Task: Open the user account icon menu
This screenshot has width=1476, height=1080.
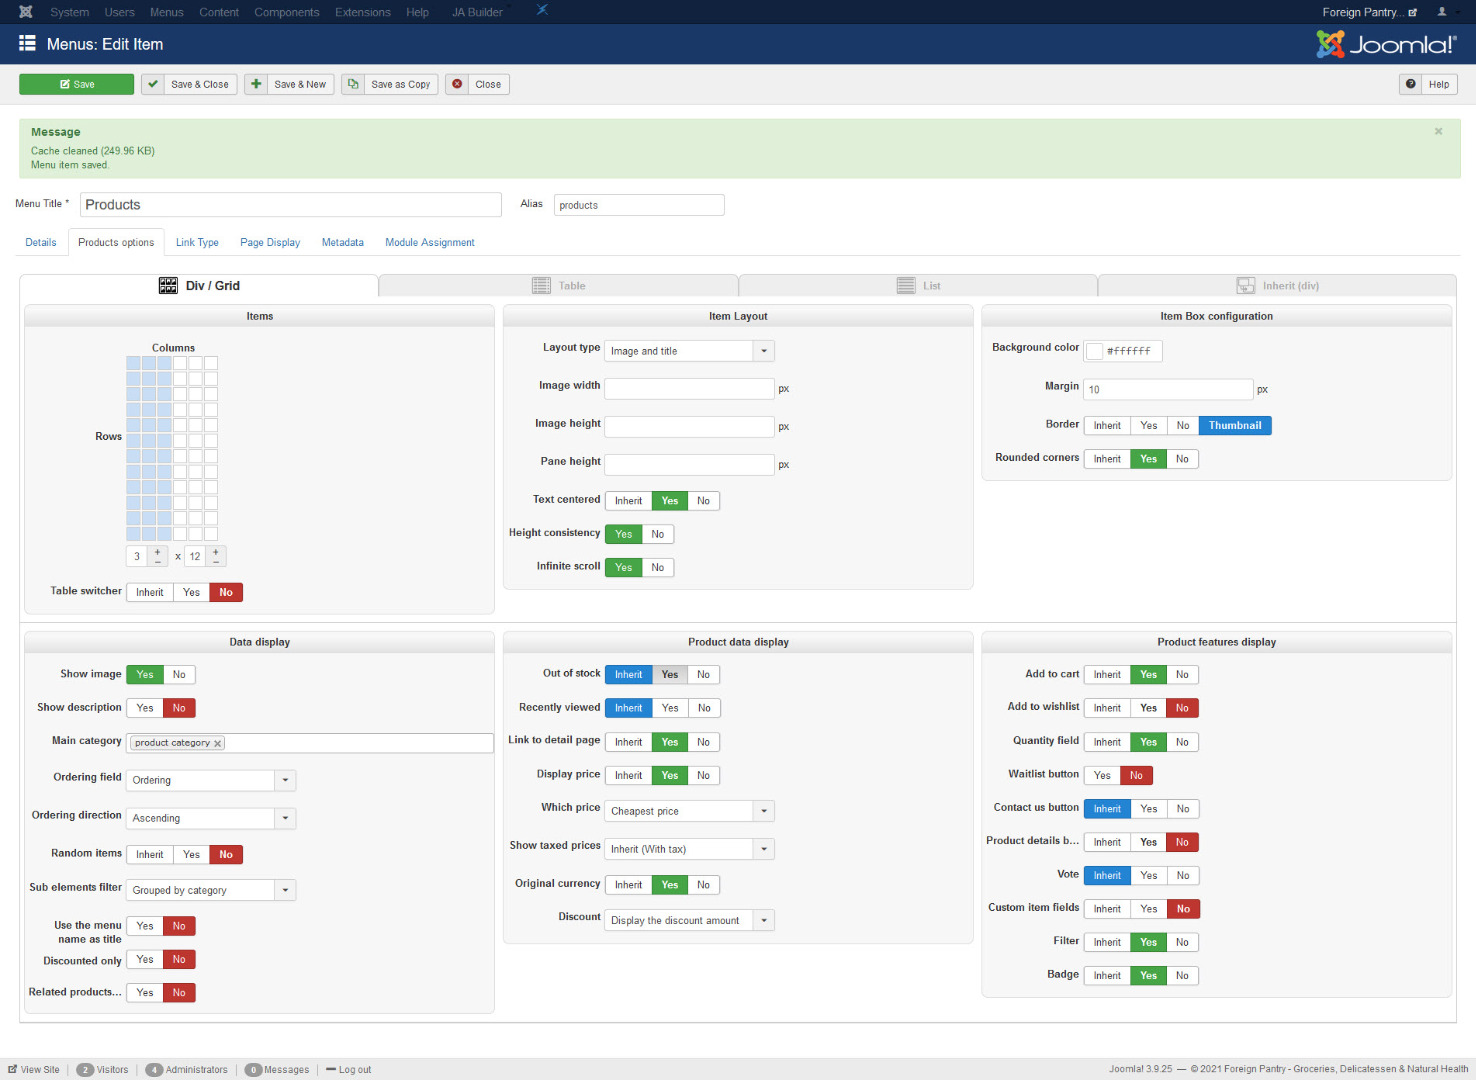Action: 1441,12
